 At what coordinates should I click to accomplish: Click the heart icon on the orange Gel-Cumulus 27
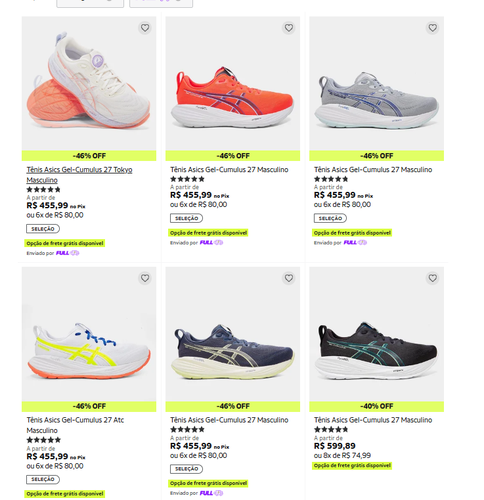click(x=289, y=28)
